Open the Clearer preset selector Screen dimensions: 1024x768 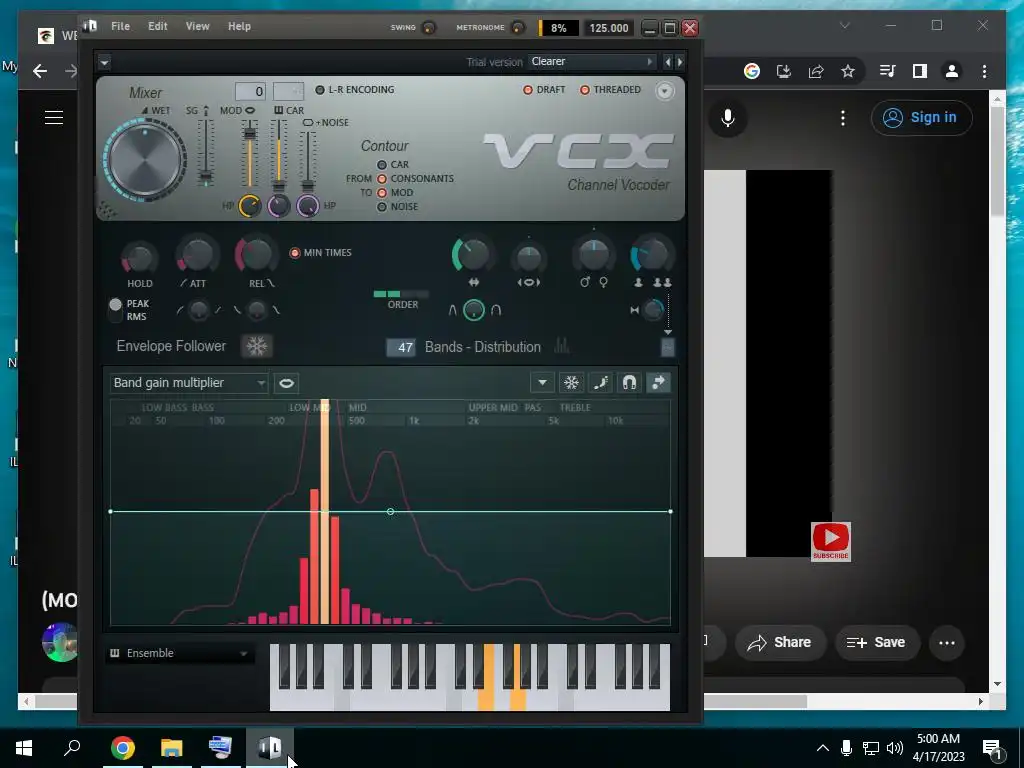(592, 61)
